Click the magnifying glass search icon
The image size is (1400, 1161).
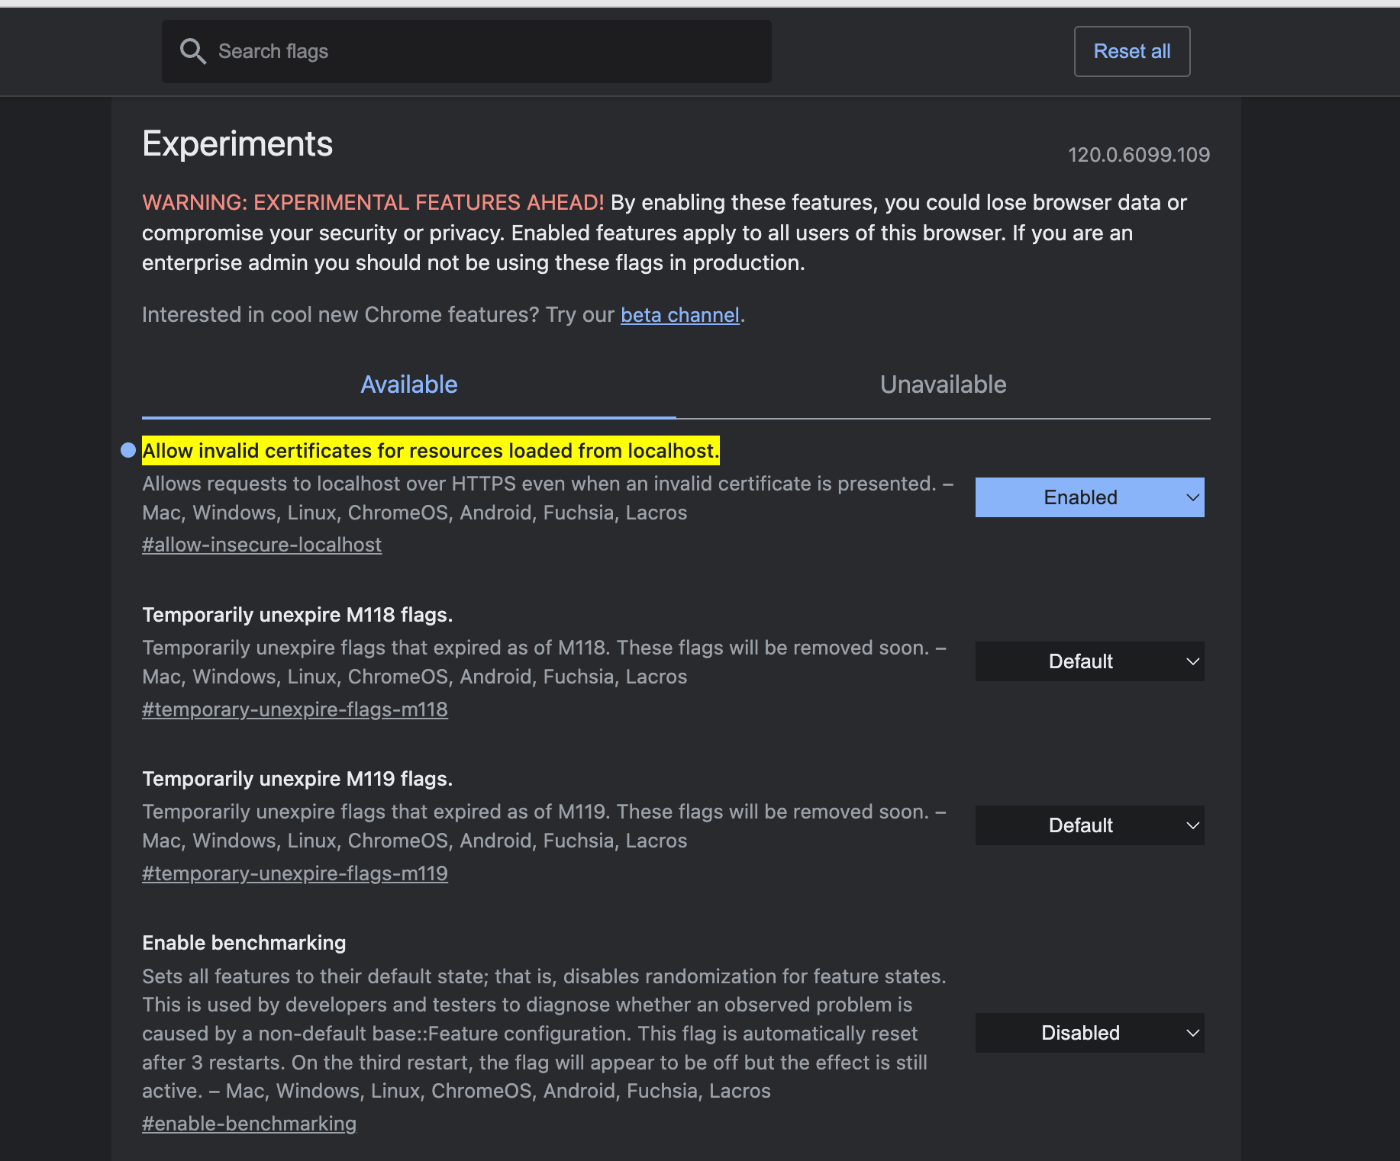[x=193, y=50]
